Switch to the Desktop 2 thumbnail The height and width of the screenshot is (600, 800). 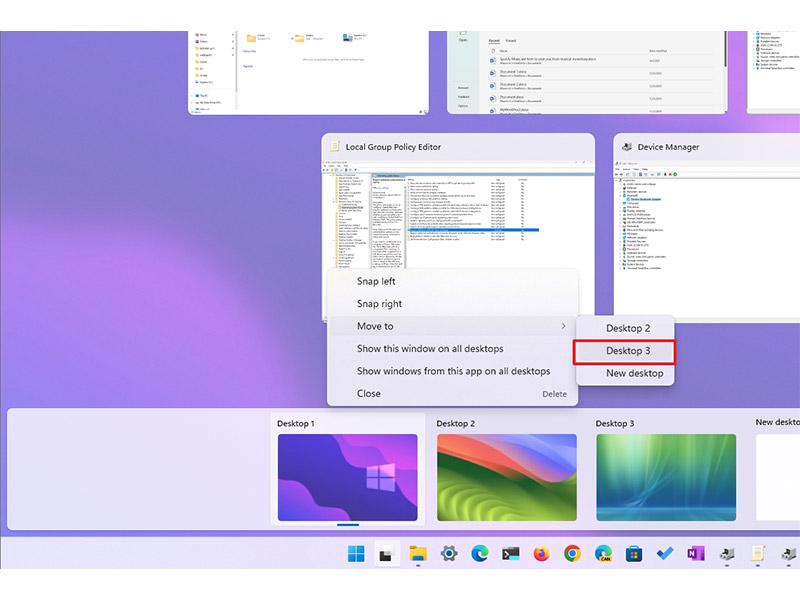coord(507,478)
